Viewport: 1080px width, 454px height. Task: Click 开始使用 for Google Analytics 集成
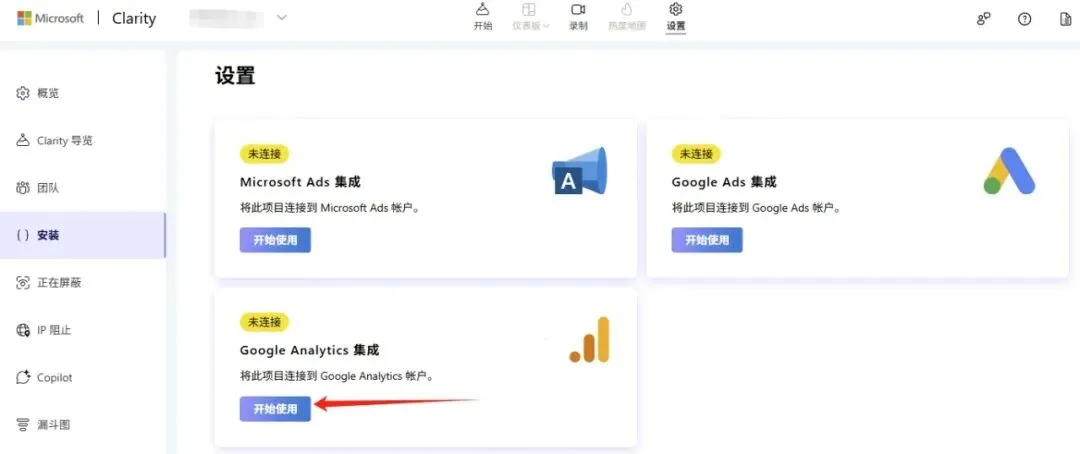(x=275, y=409)
